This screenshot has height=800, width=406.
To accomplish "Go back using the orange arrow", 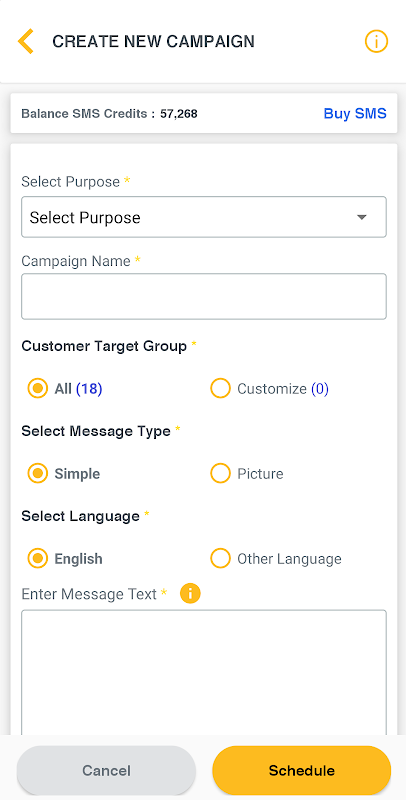I will point(26,41).
